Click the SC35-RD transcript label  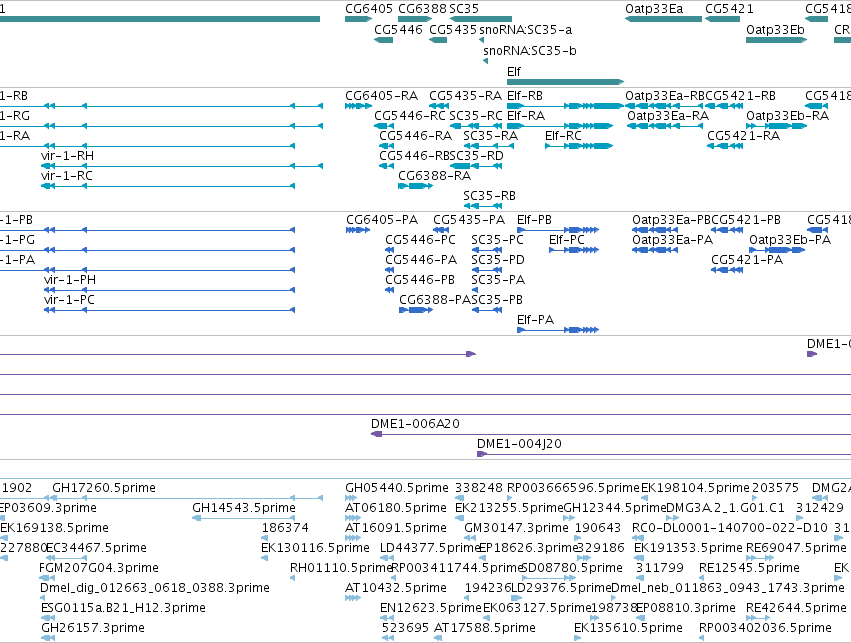[x=477, y=156]
